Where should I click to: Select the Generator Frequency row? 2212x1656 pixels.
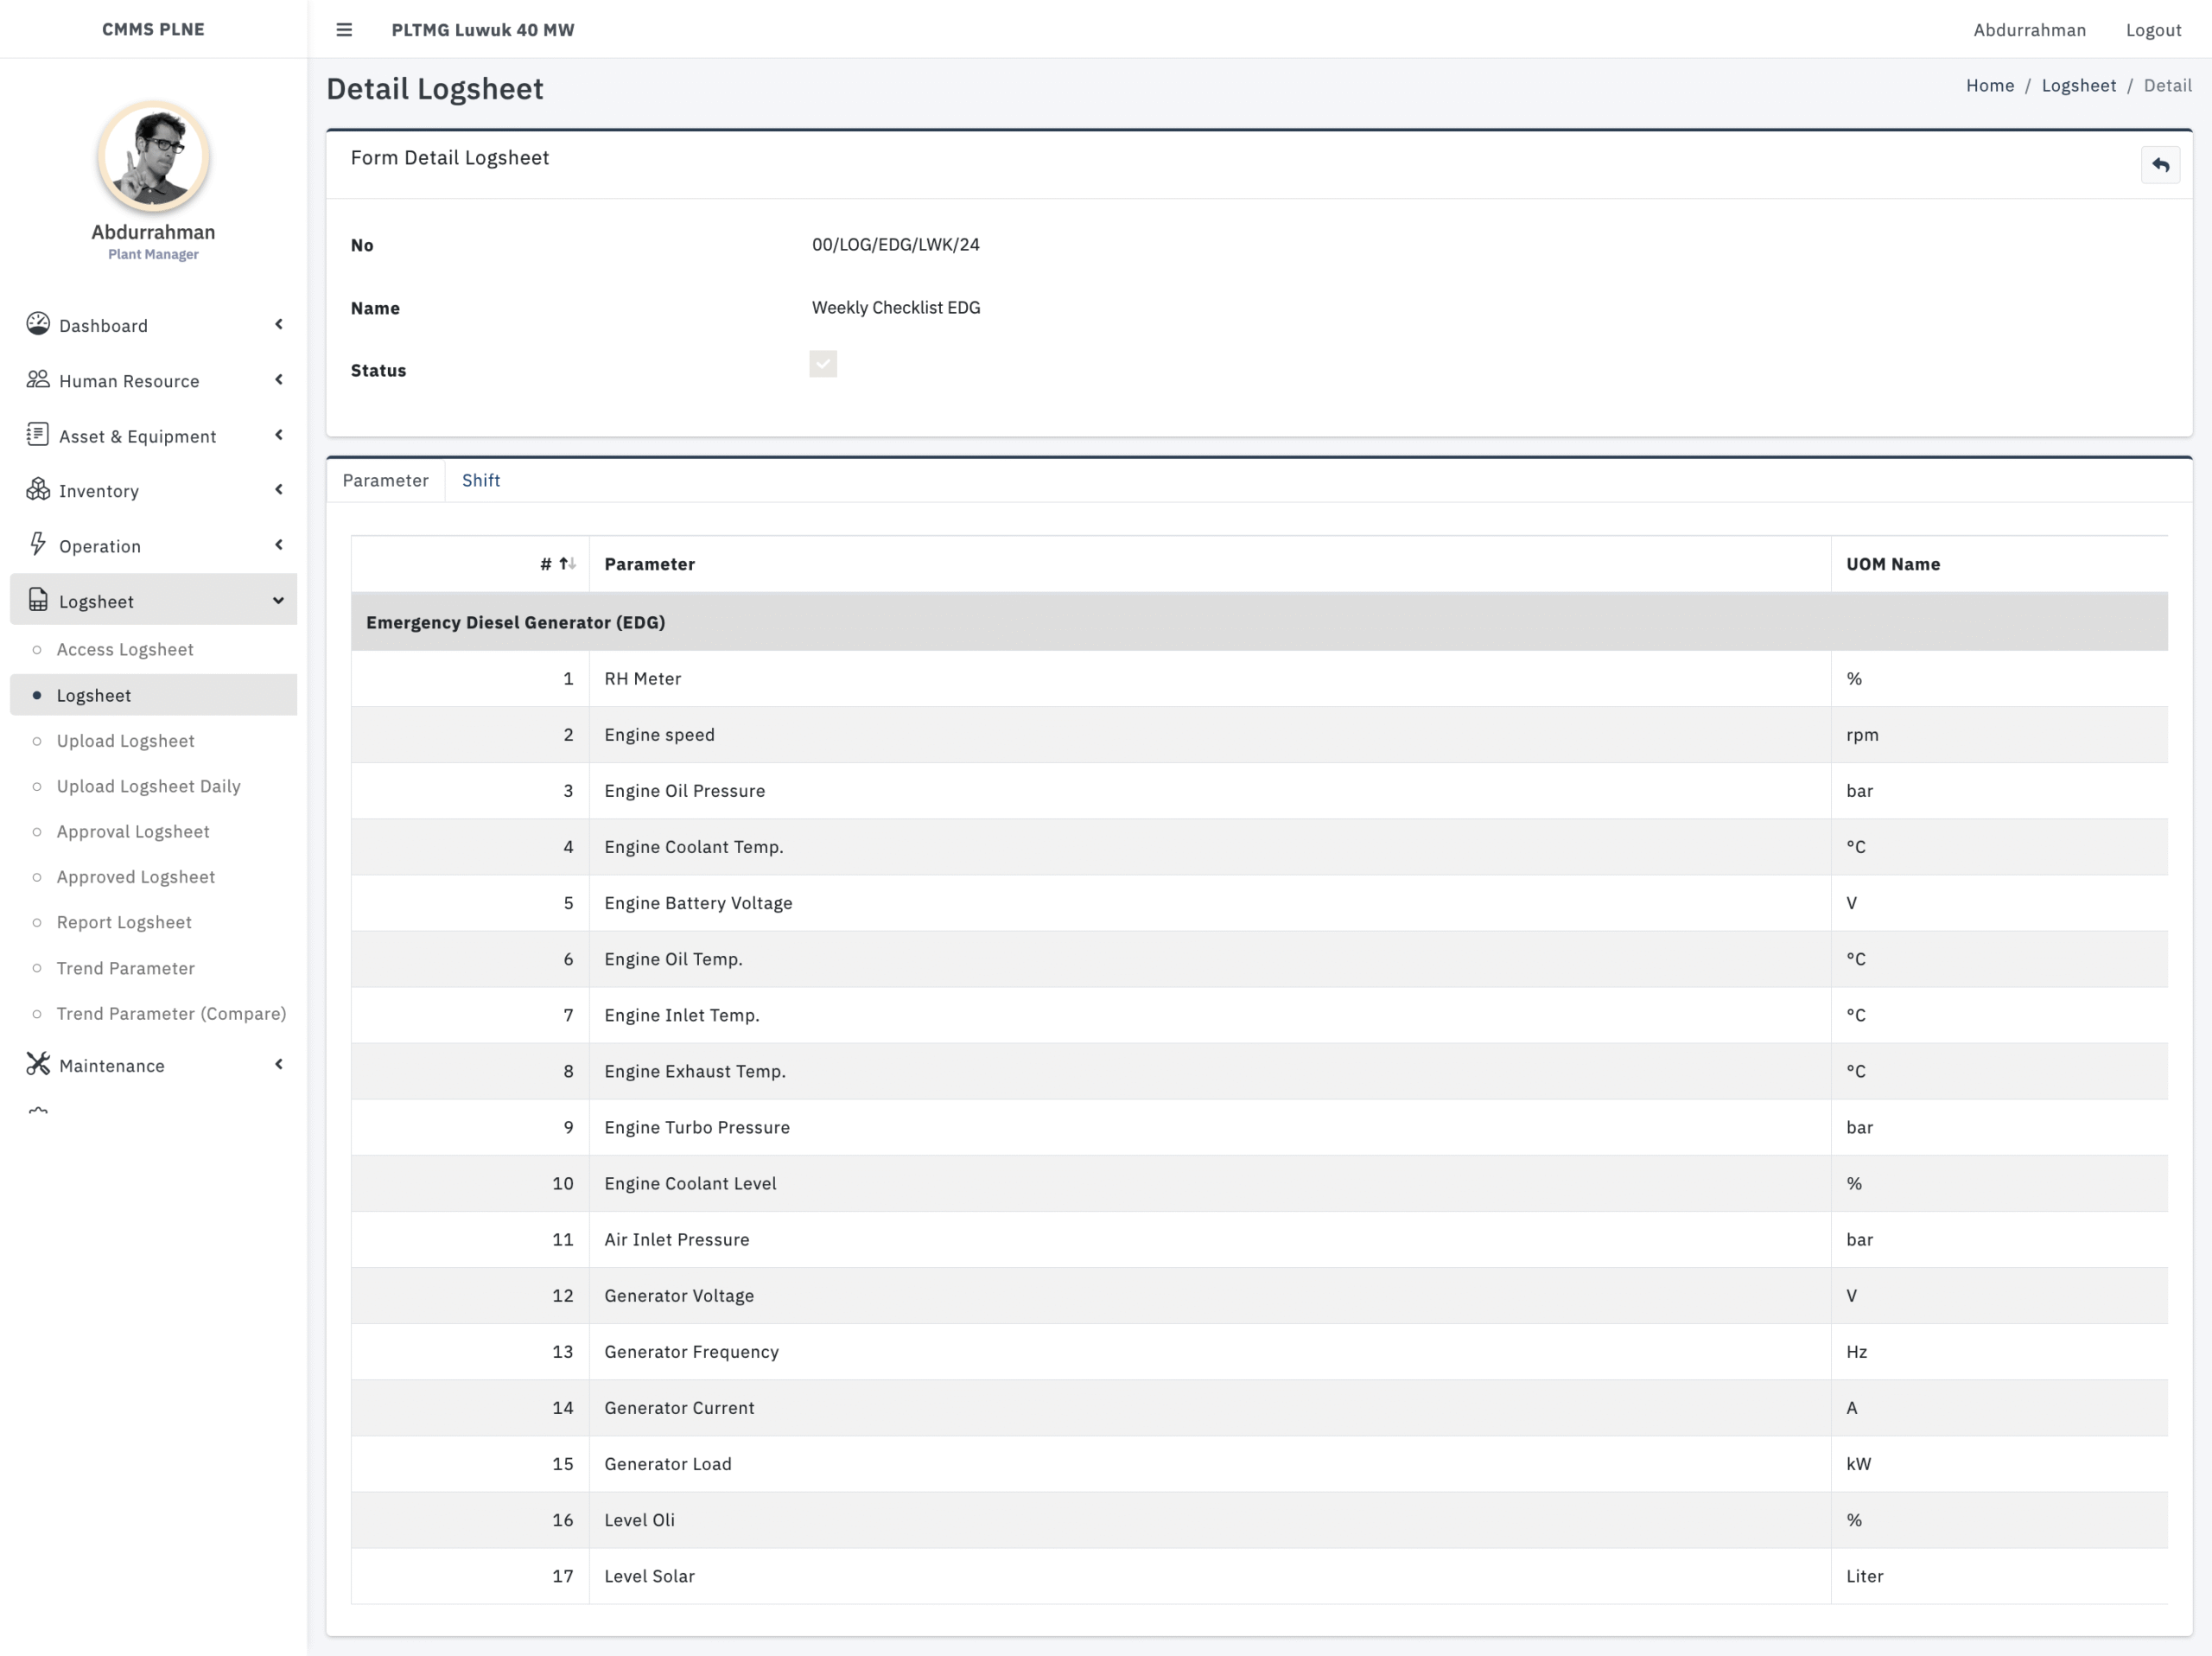[1259, 1351]
